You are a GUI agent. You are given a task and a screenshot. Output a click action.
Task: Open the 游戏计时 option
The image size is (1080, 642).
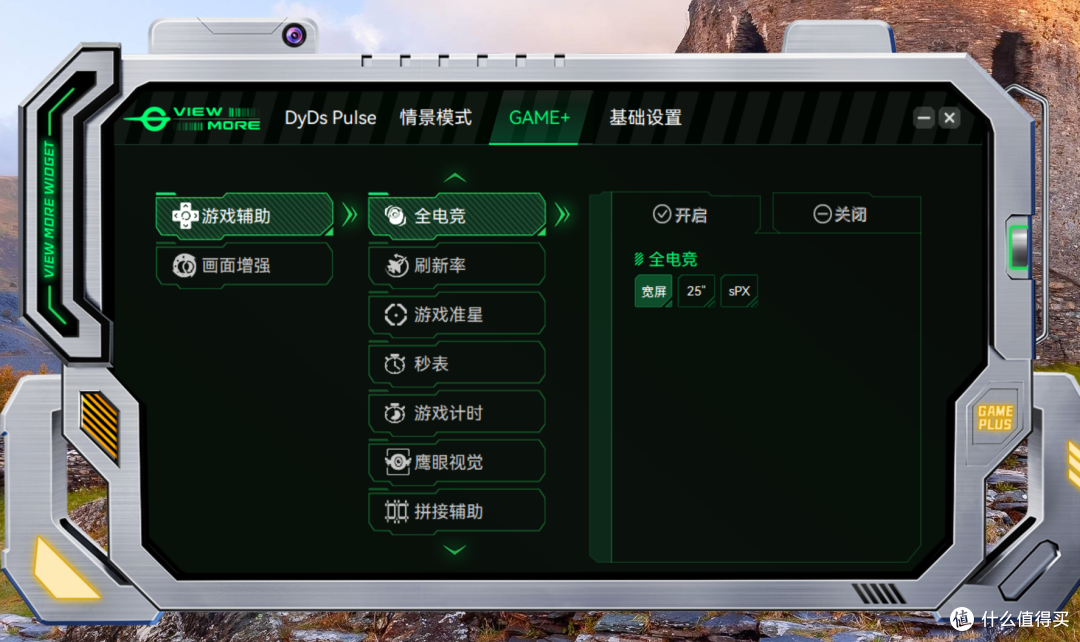click(457, 413)
